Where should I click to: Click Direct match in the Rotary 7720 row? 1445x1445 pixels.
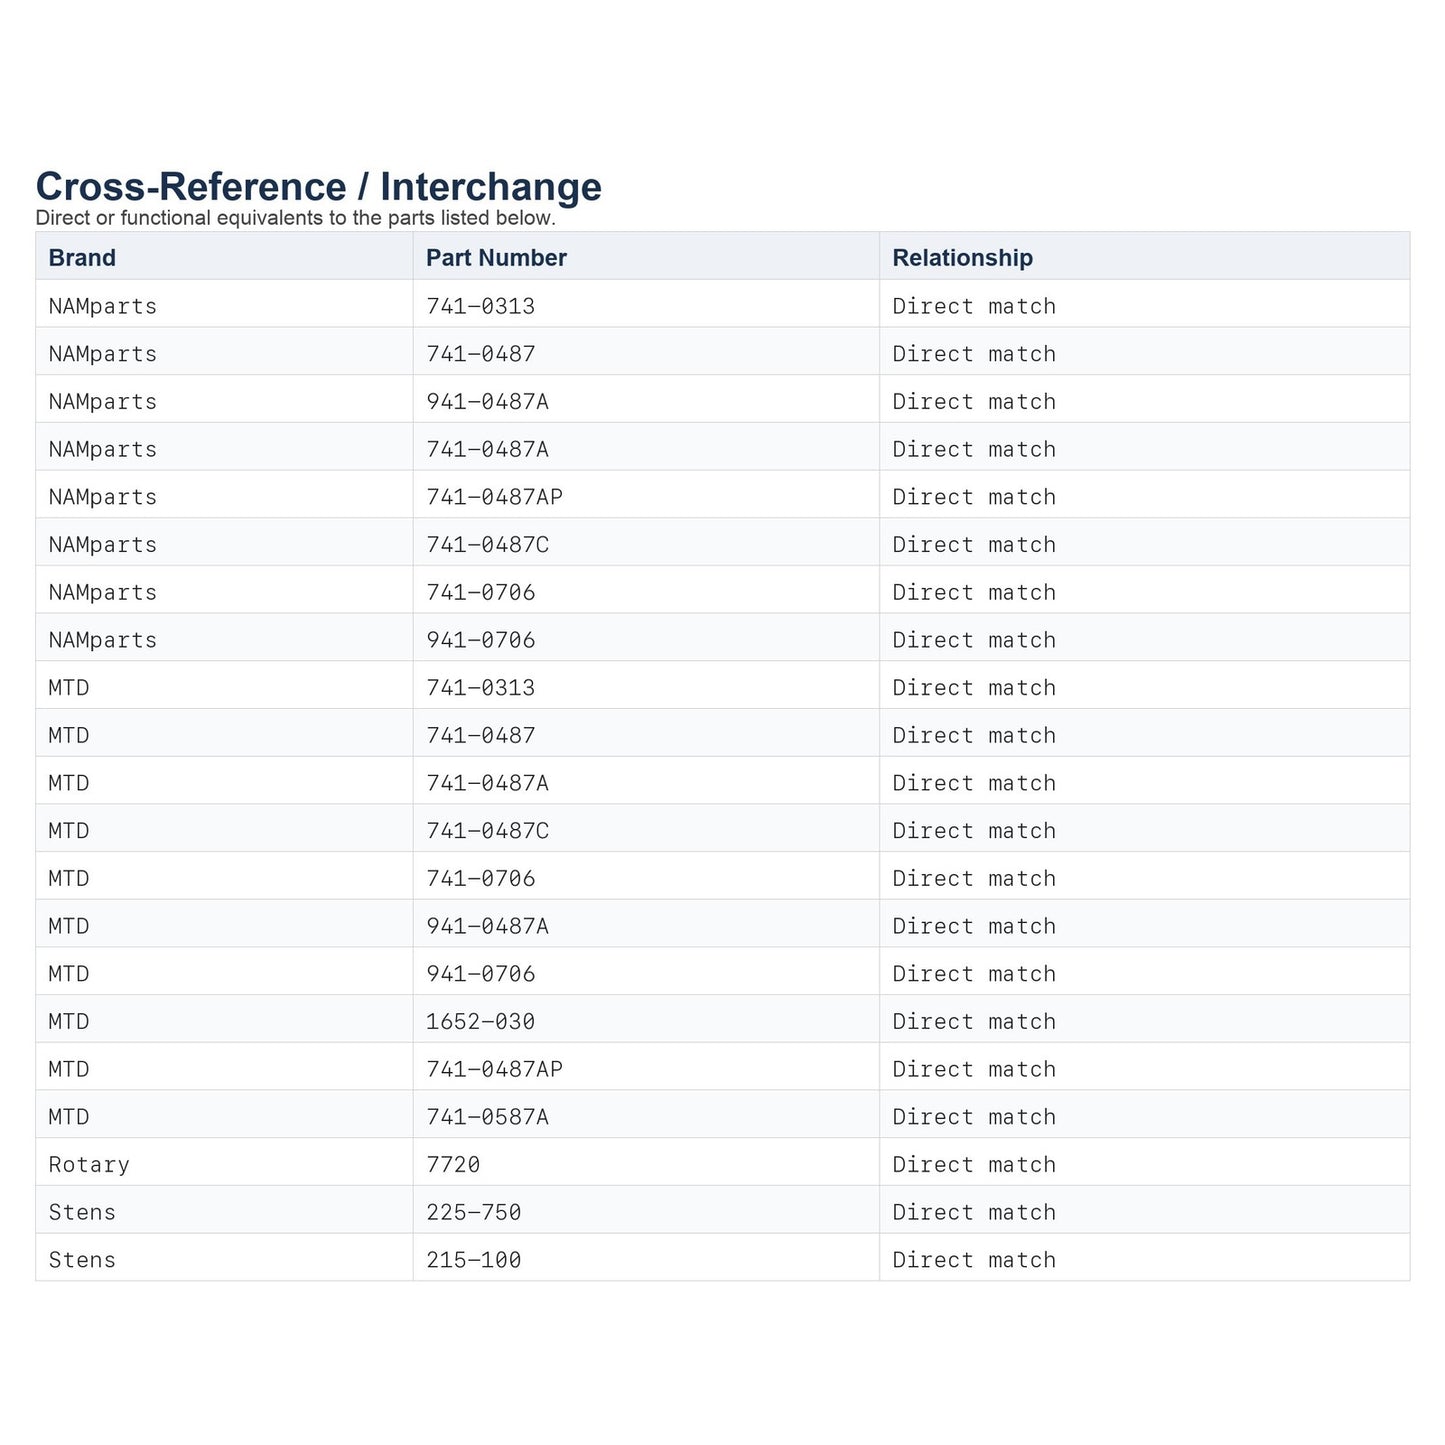974,1165
